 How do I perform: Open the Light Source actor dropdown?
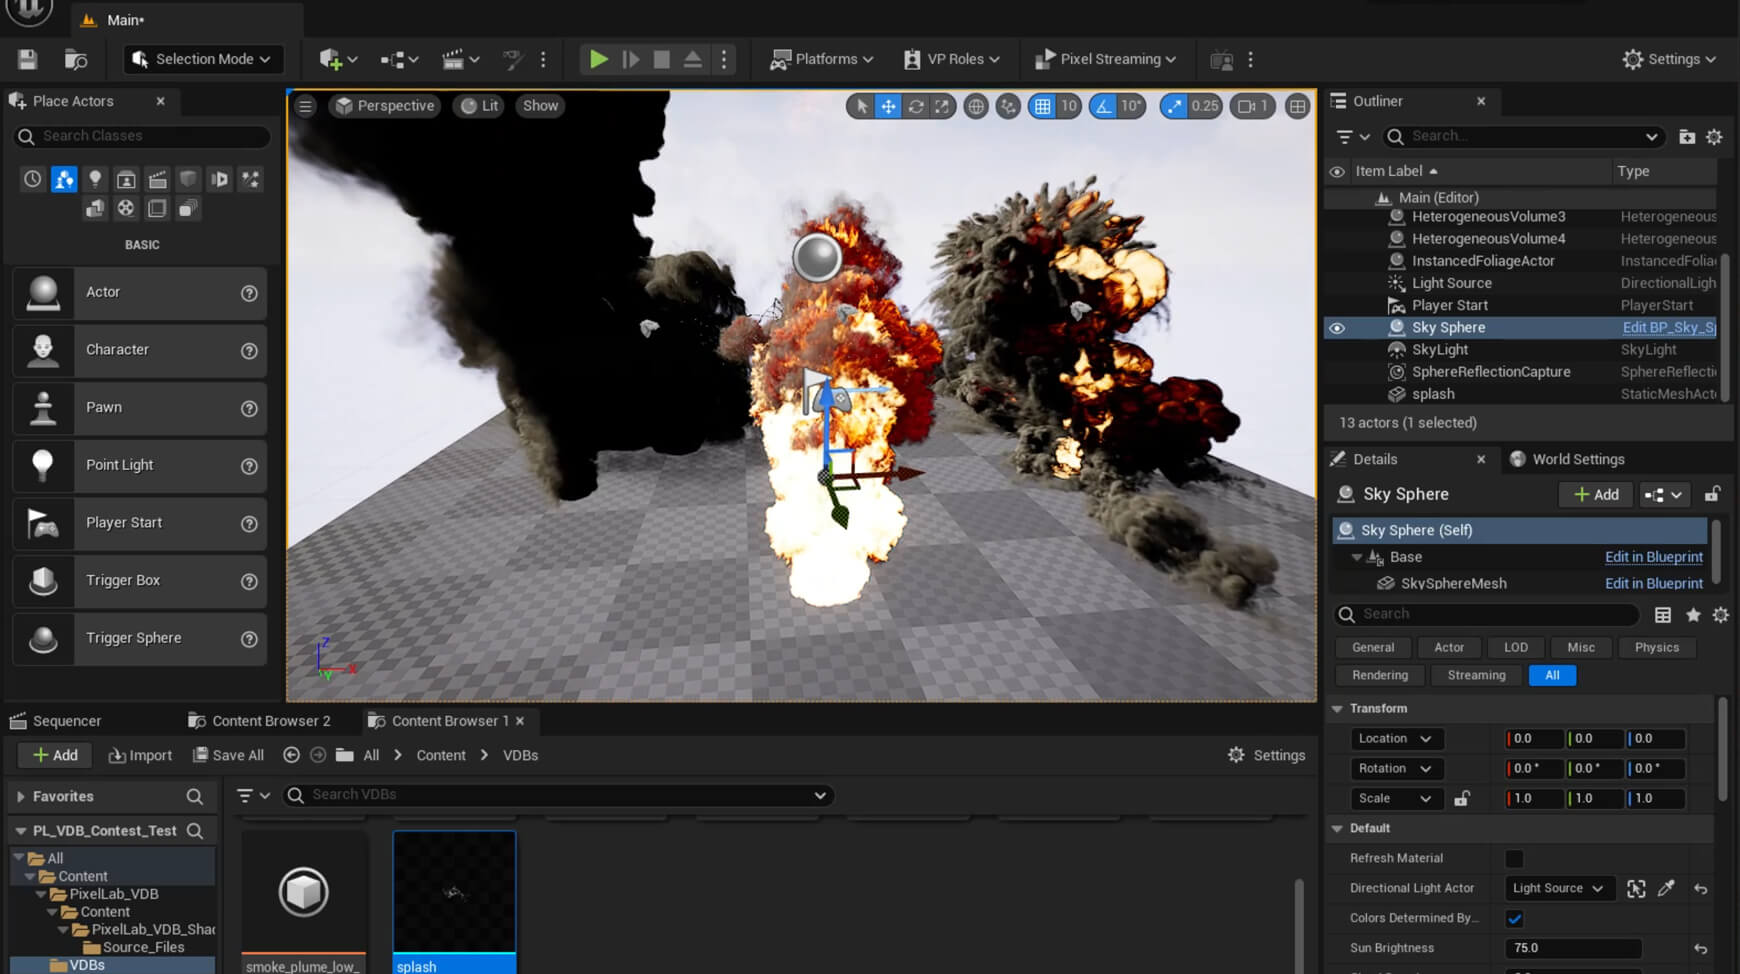(x=1557, y=888)
